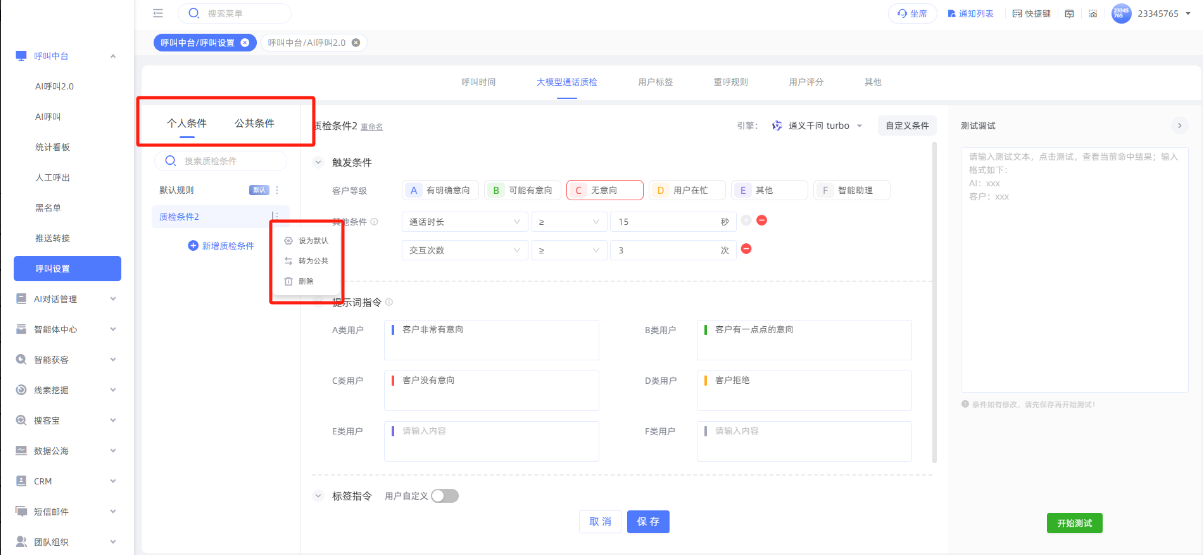
Task: Switch to the 公共条件 tab
Action: (x=254, y=123)
